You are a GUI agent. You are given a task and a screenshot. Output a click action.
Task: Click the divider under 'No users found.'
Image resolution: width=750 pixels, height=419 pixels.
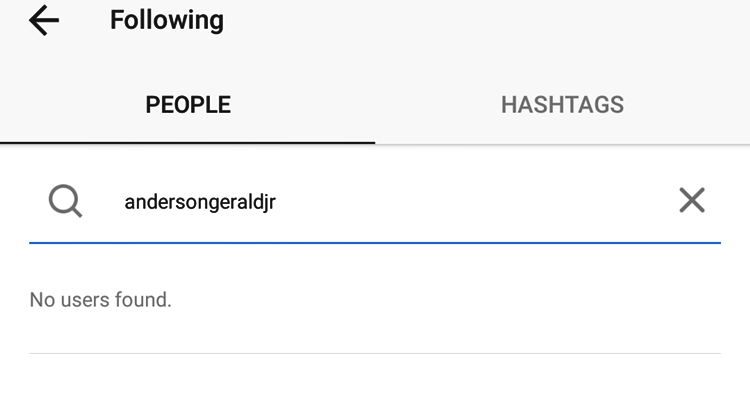click(375, 353)
